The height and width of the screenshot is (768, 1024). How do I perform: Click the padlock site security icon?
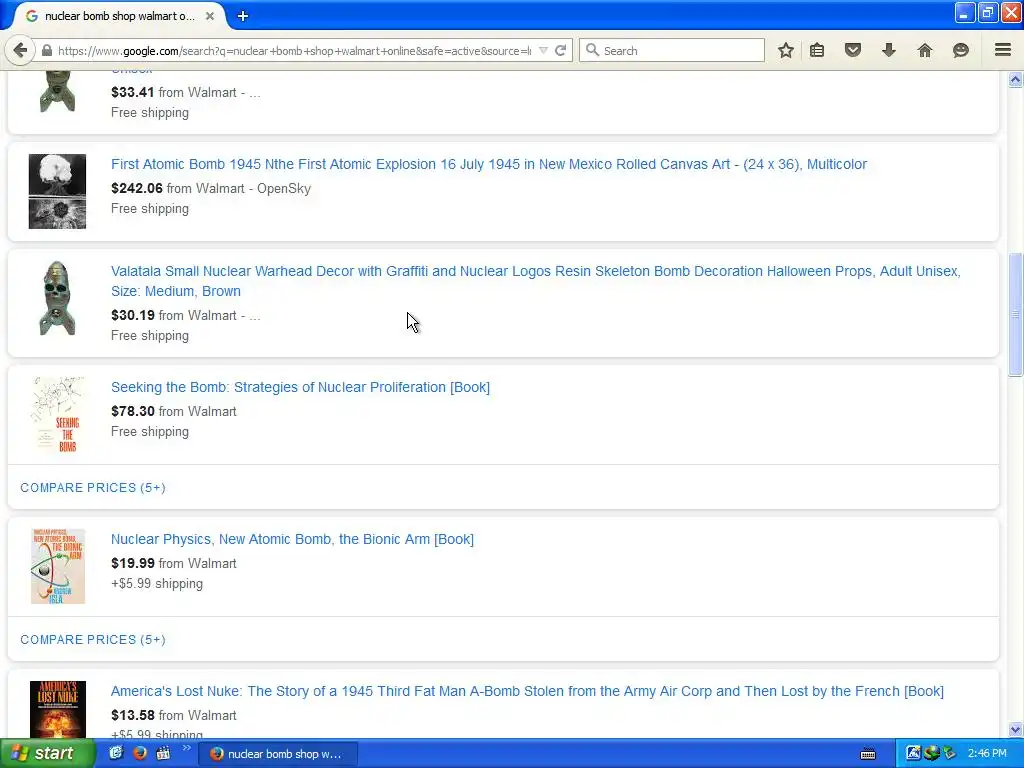click(46, 50)
